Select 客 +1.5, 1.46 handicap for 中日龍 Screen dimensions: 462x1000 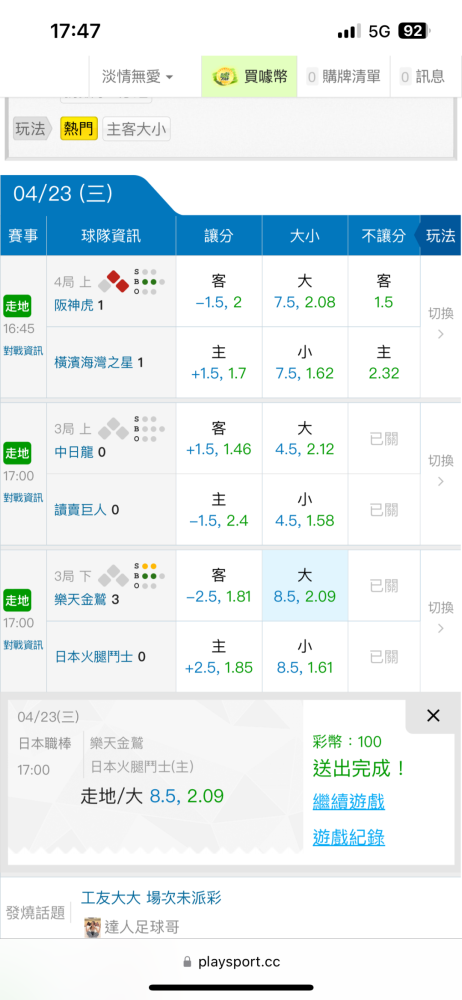tap(219, 438)
